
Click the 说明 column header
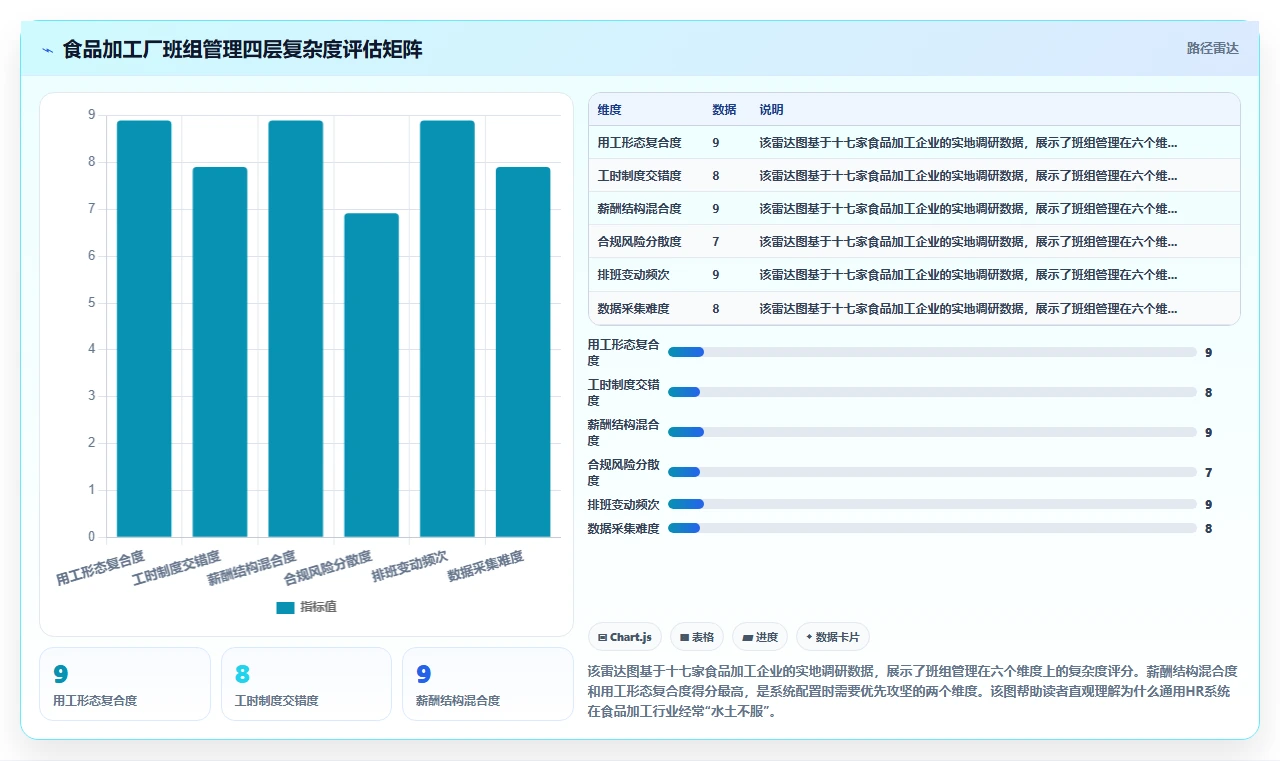click(x=771, y=109)
